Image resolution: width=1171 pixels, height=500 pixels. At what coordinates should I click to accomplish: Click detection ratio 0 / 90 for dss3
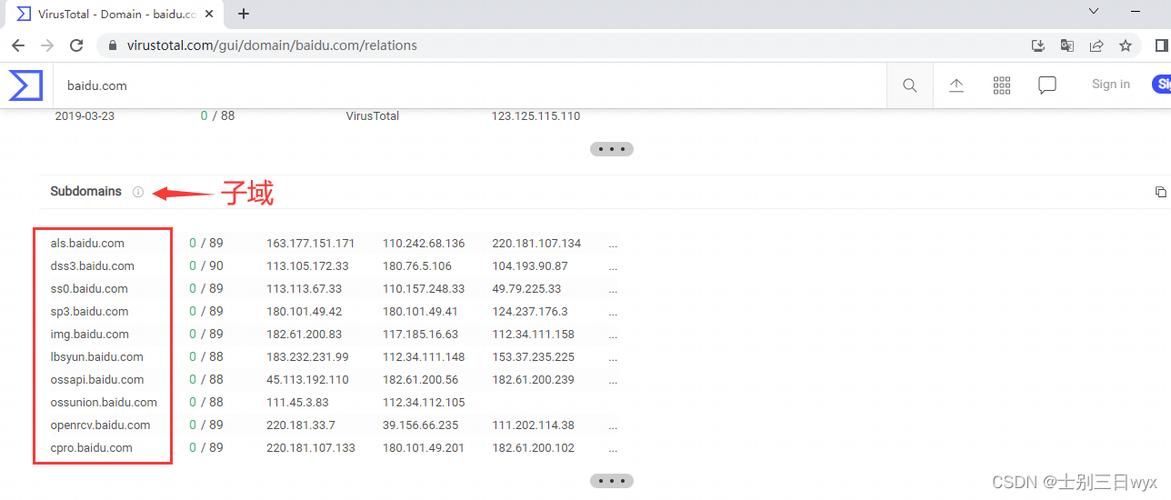tap(206, 266)
